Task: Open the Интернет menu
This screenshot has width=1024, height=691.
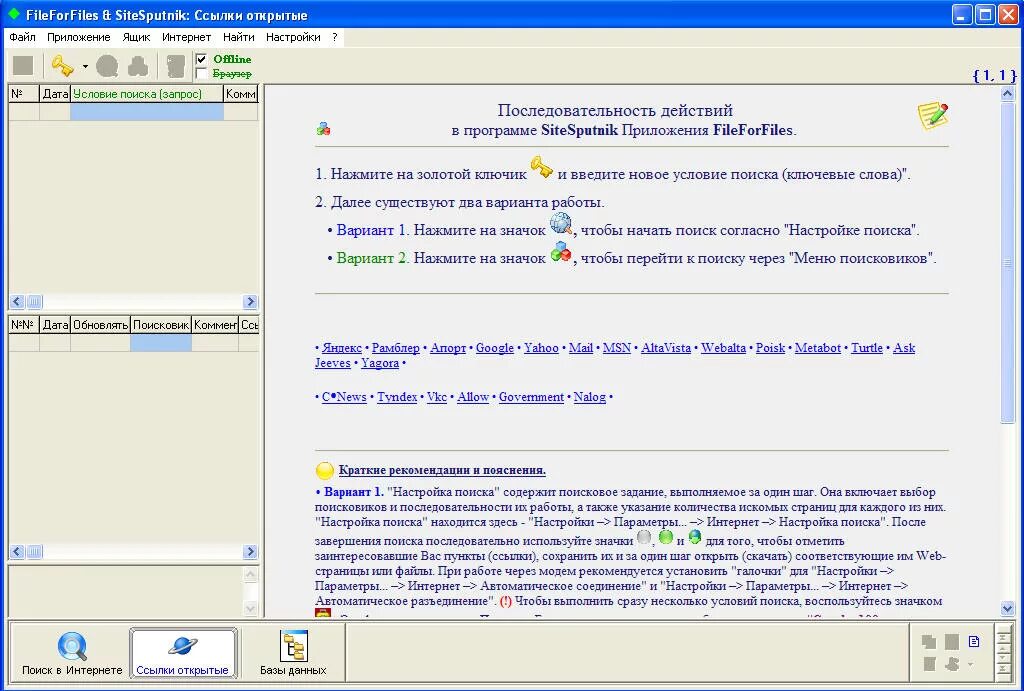Action: pyautogui.click(x=187, y=37)
